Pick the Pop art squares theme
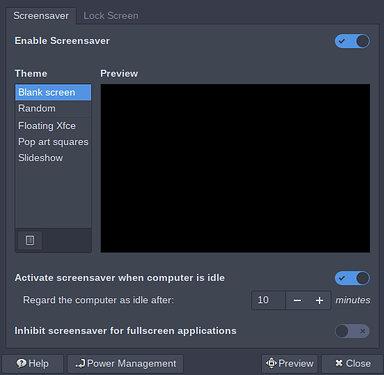 point(53,142)
